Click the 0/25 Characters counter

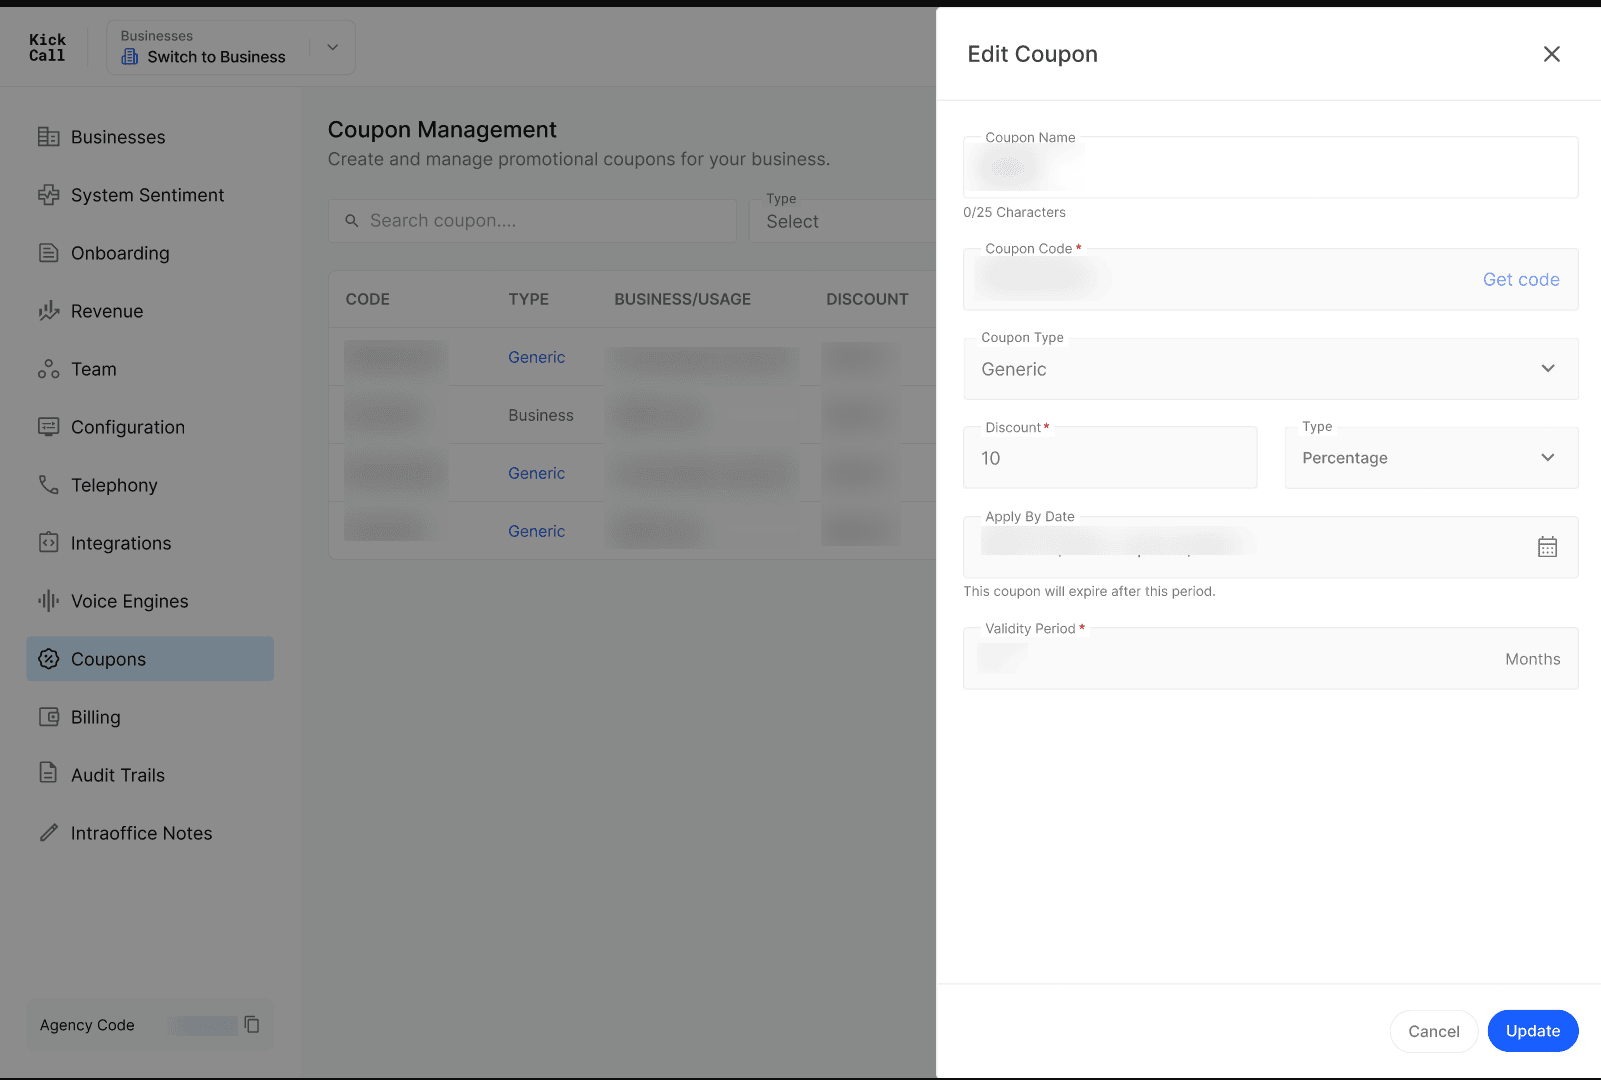coord(1014,212)
